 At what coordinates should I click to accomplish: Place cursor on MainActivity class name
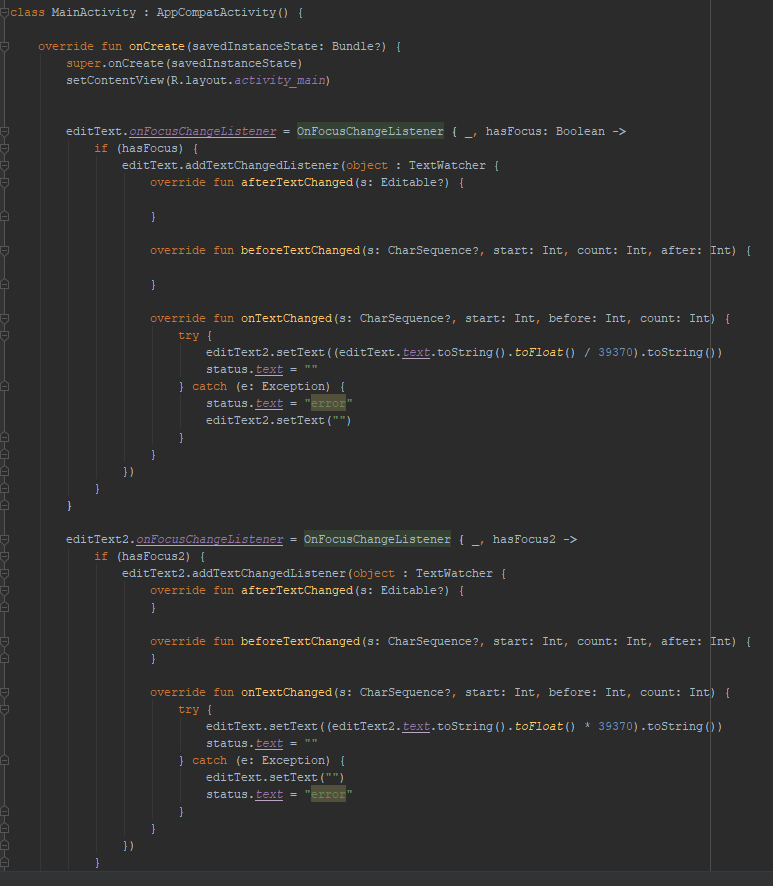coord(94,12)
